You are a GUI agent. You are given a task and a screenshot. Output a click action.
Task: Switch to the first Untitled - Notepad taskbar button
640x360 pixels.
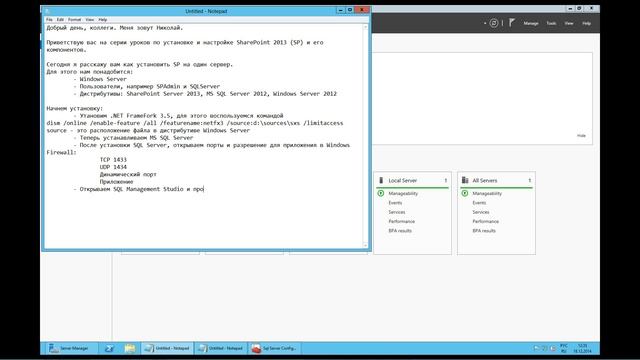coord(167,348)
